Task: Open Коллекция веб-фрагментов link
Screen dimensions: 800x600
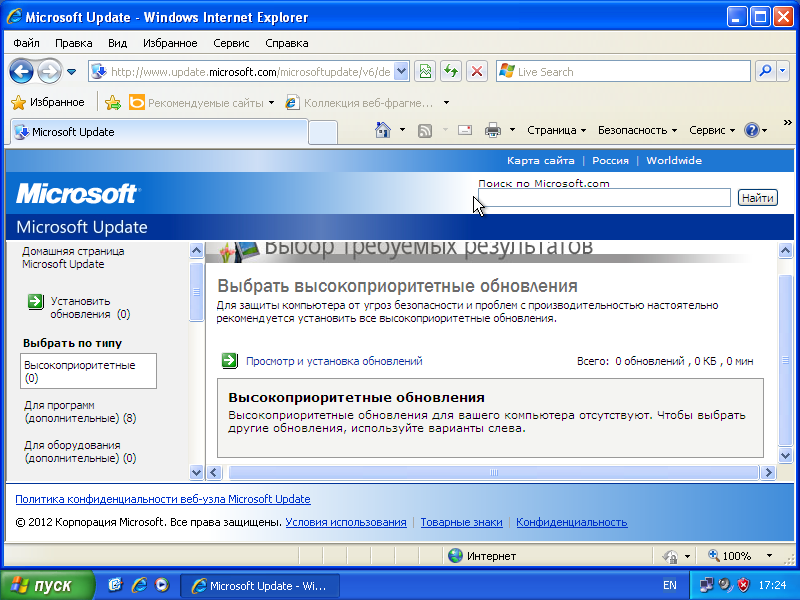Action: pos(360,103)
